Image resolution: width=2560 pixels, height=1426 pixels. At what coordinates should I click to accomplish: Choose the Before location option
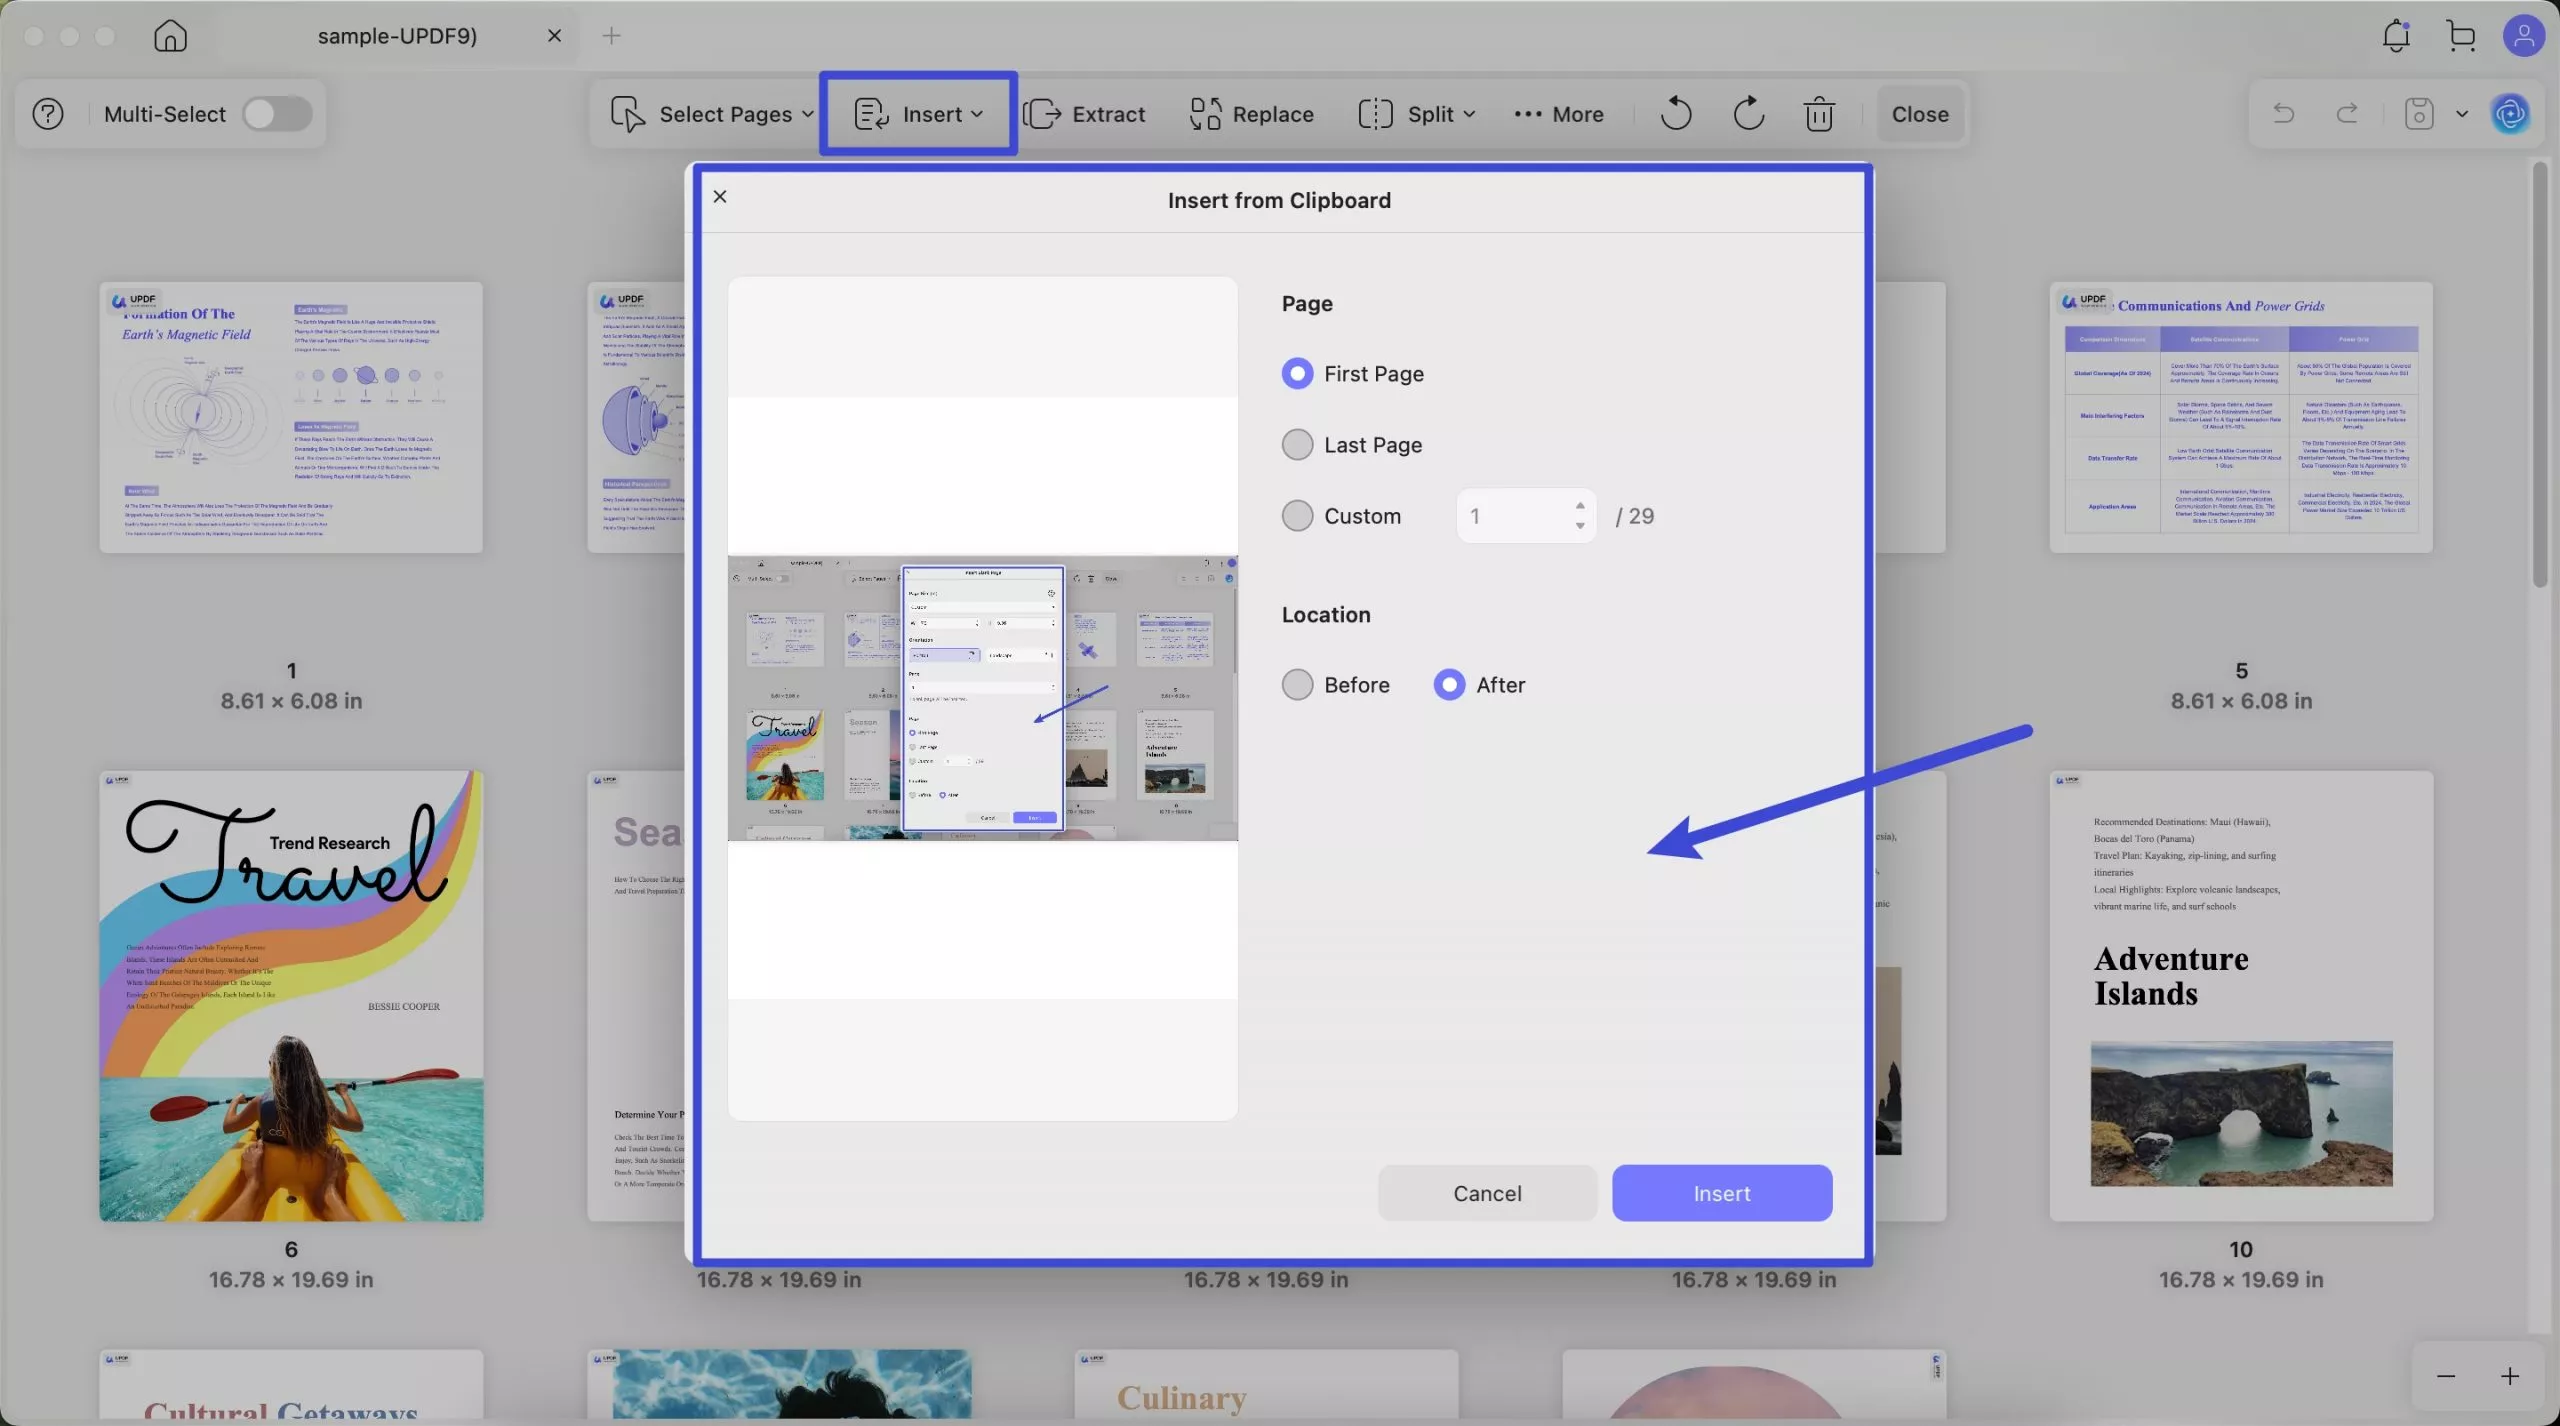point(1297,685)
